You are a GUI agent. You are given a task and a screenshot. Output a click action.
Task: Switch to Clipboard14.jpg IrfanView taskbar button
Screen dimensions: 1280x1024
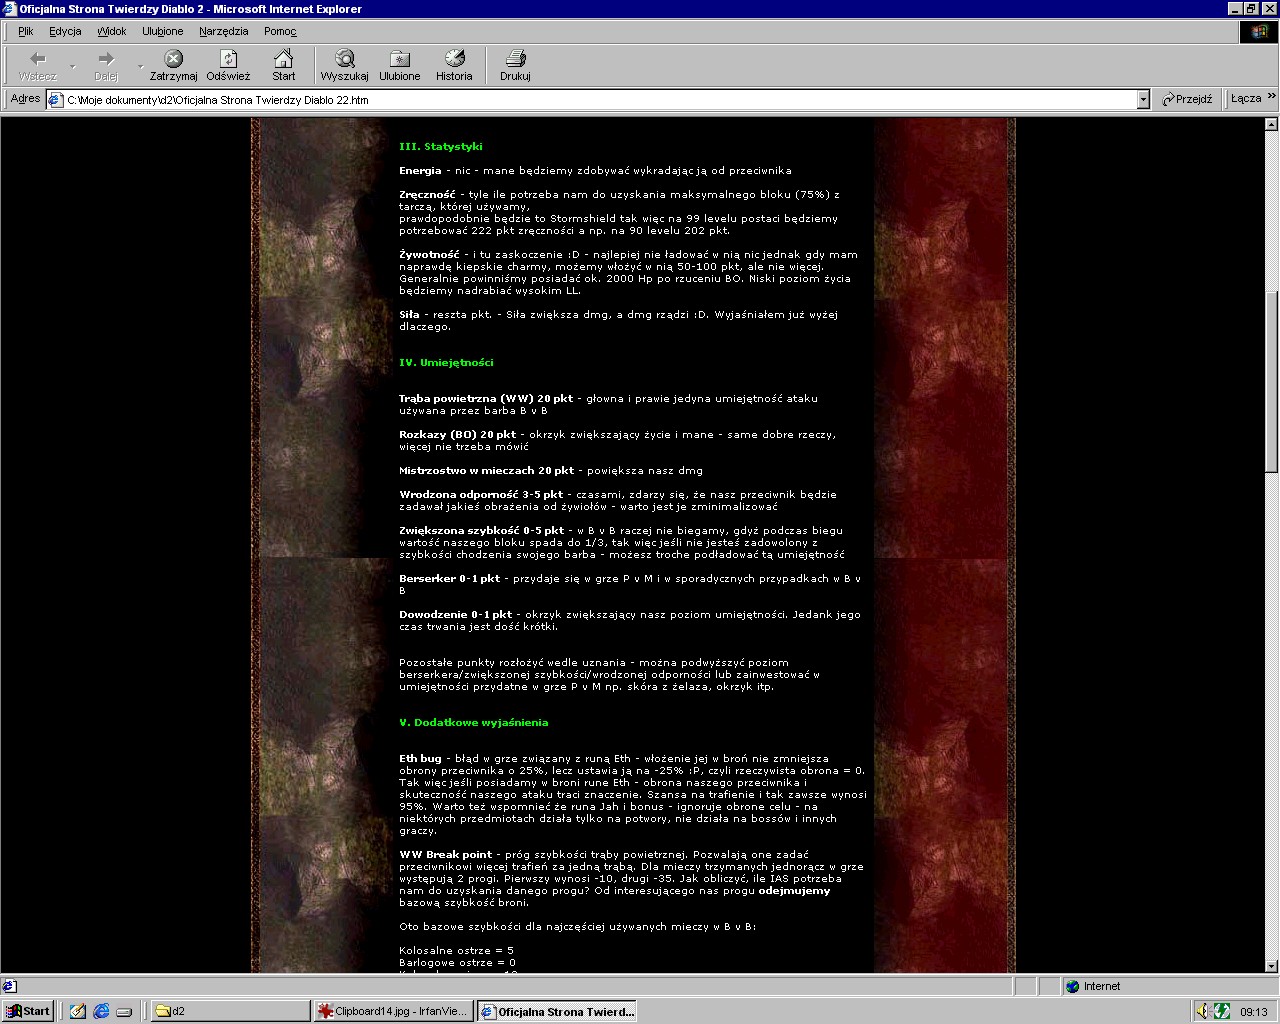[x=392, y=1011]
